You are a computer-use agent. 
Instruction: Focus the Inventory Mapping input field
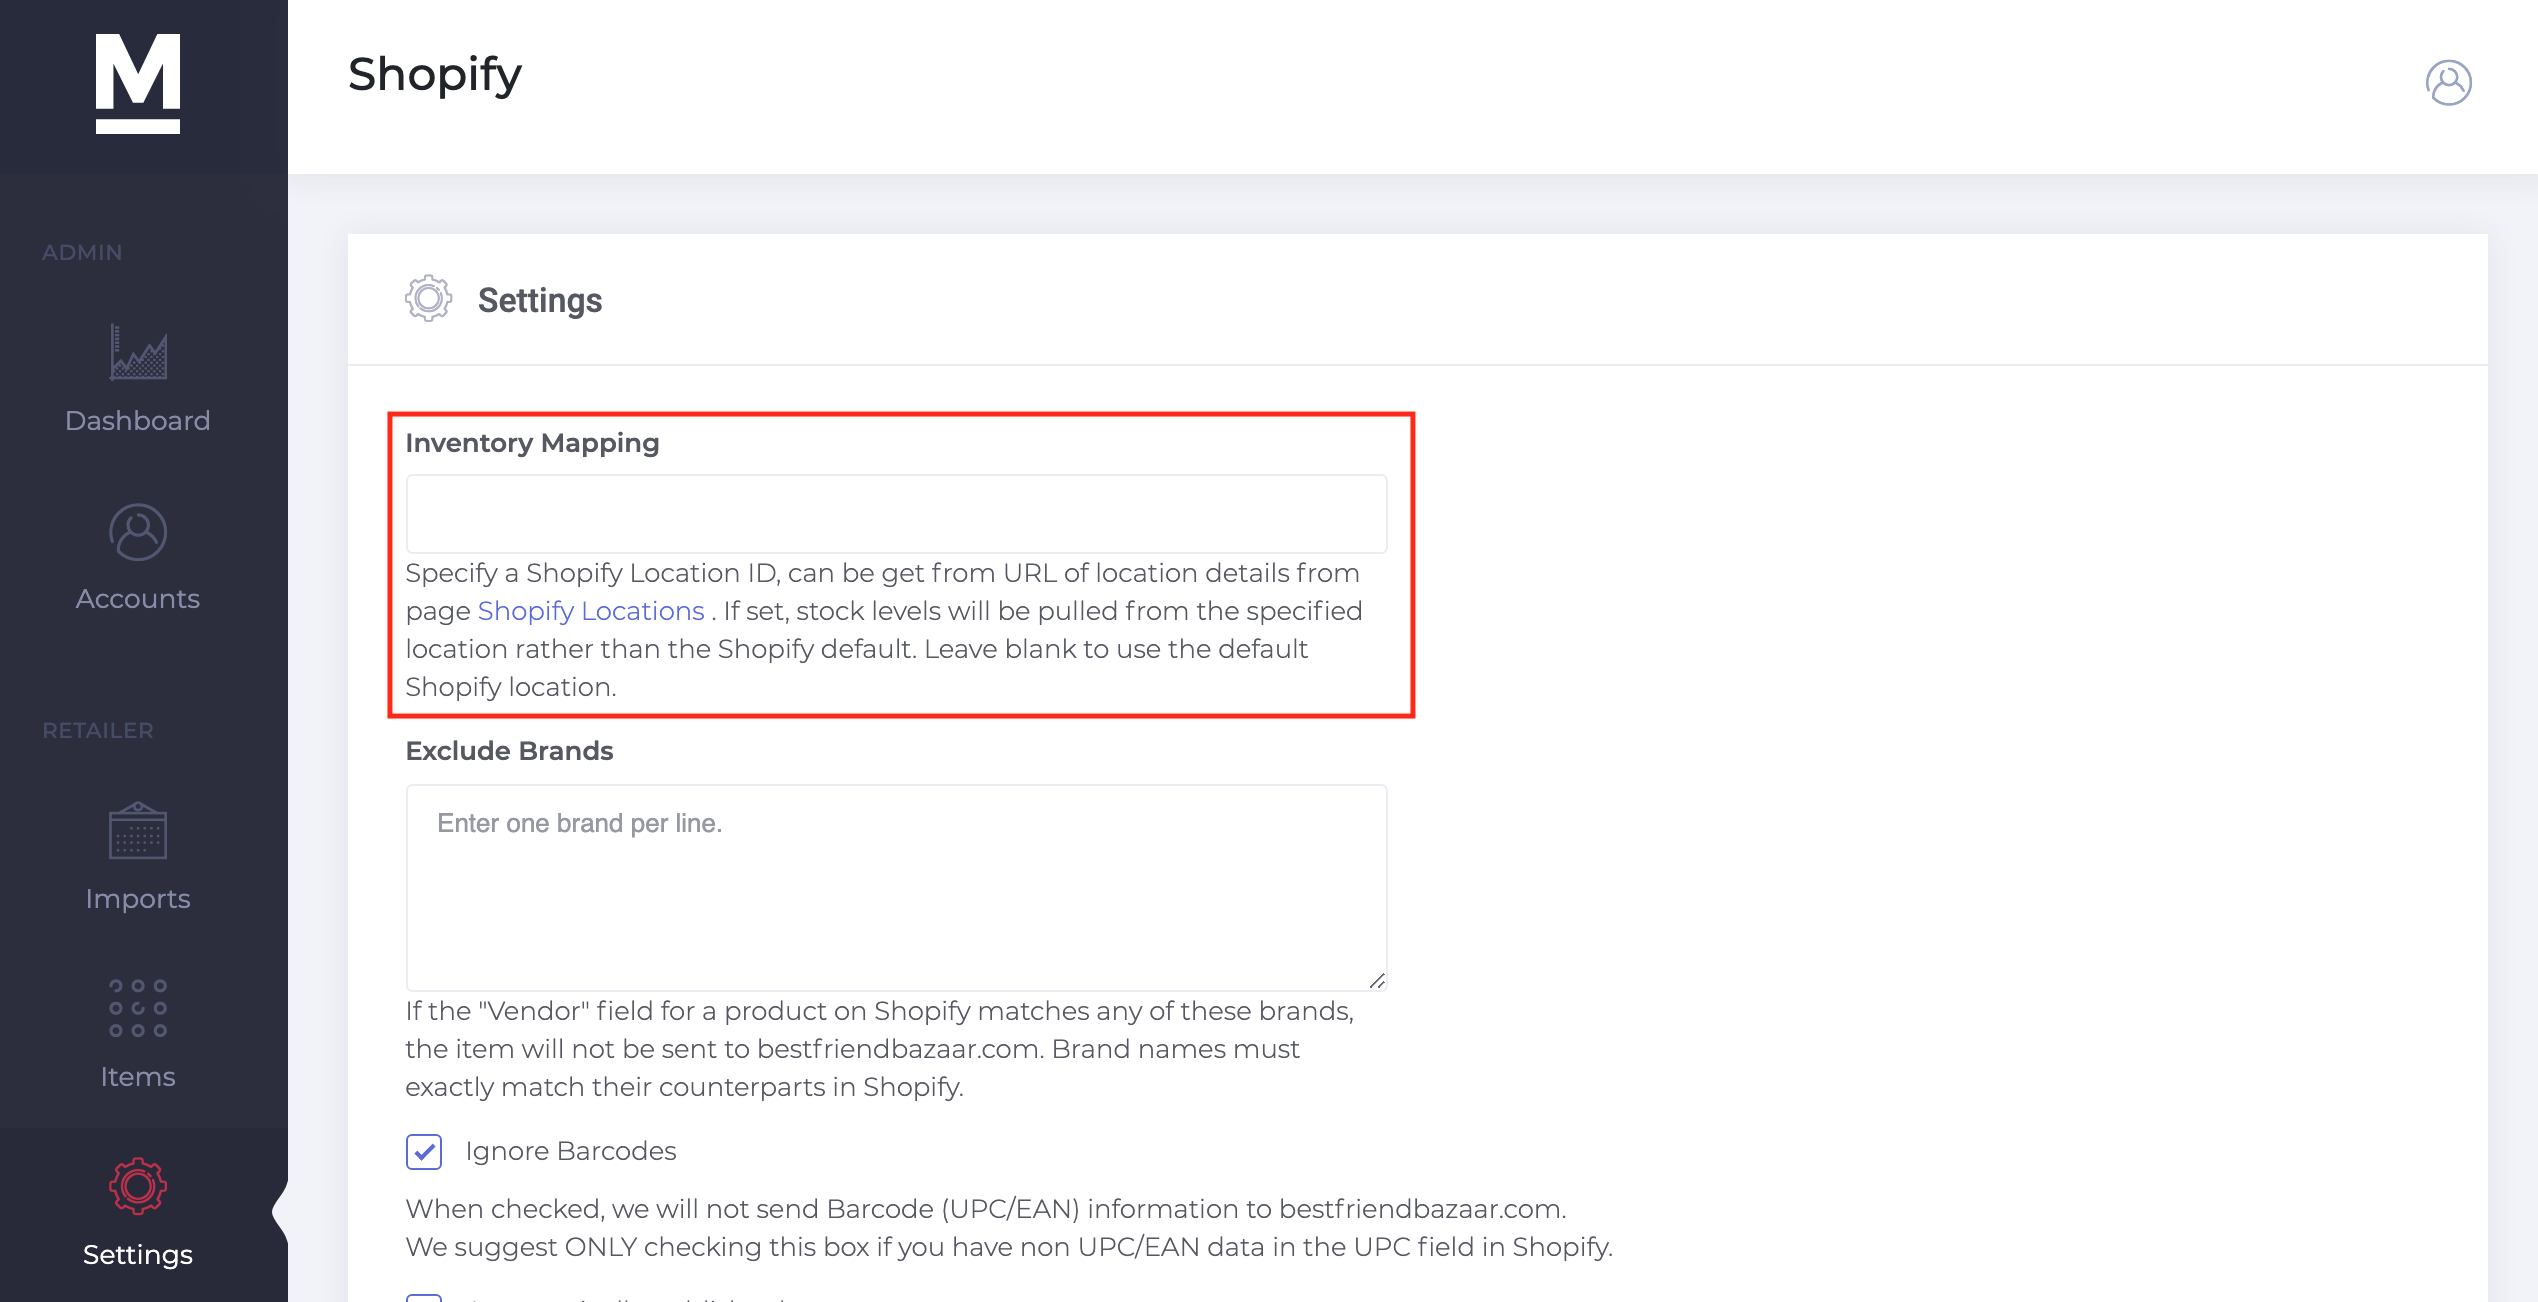pos(896,514)
